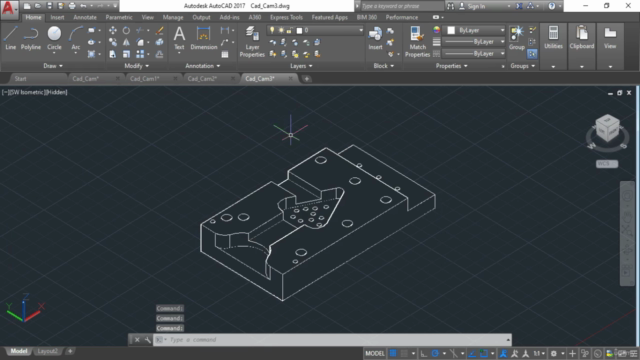The image size is (640, 360).
Task: Toggle ortho mode in status bar
Action: click(x=424, y=353)
